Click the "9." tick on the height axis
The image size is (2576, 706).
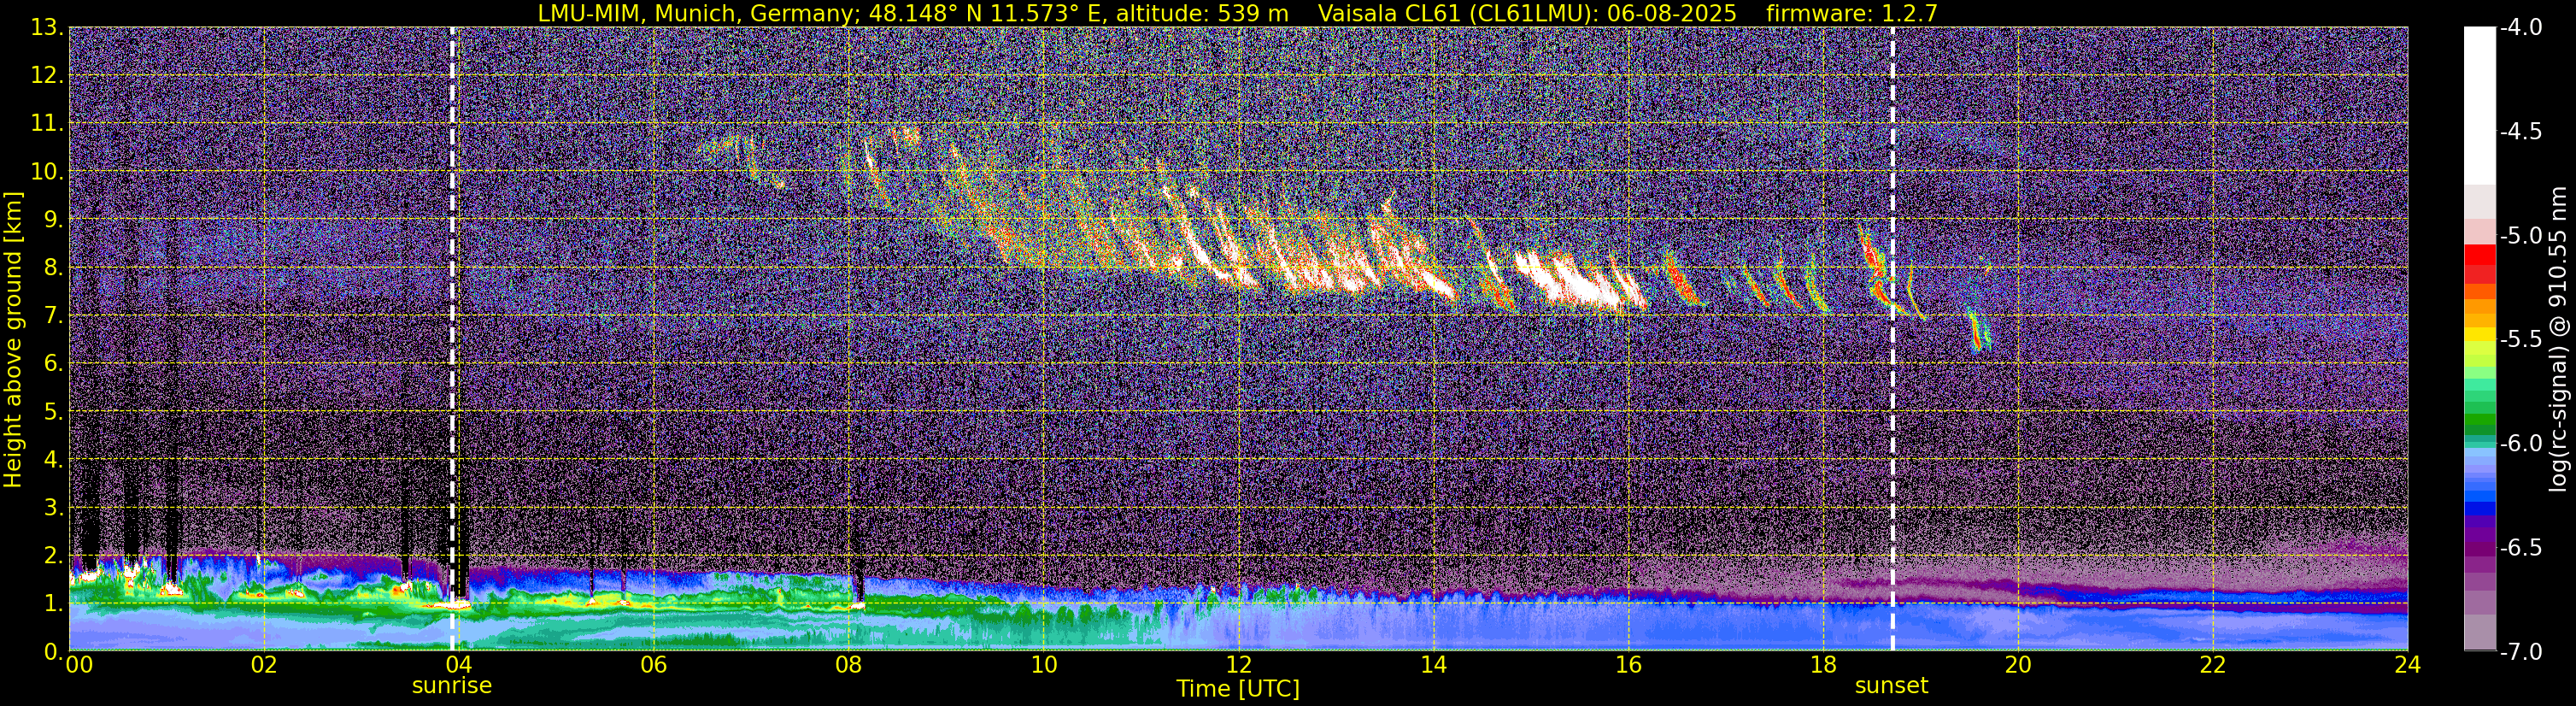54,220
